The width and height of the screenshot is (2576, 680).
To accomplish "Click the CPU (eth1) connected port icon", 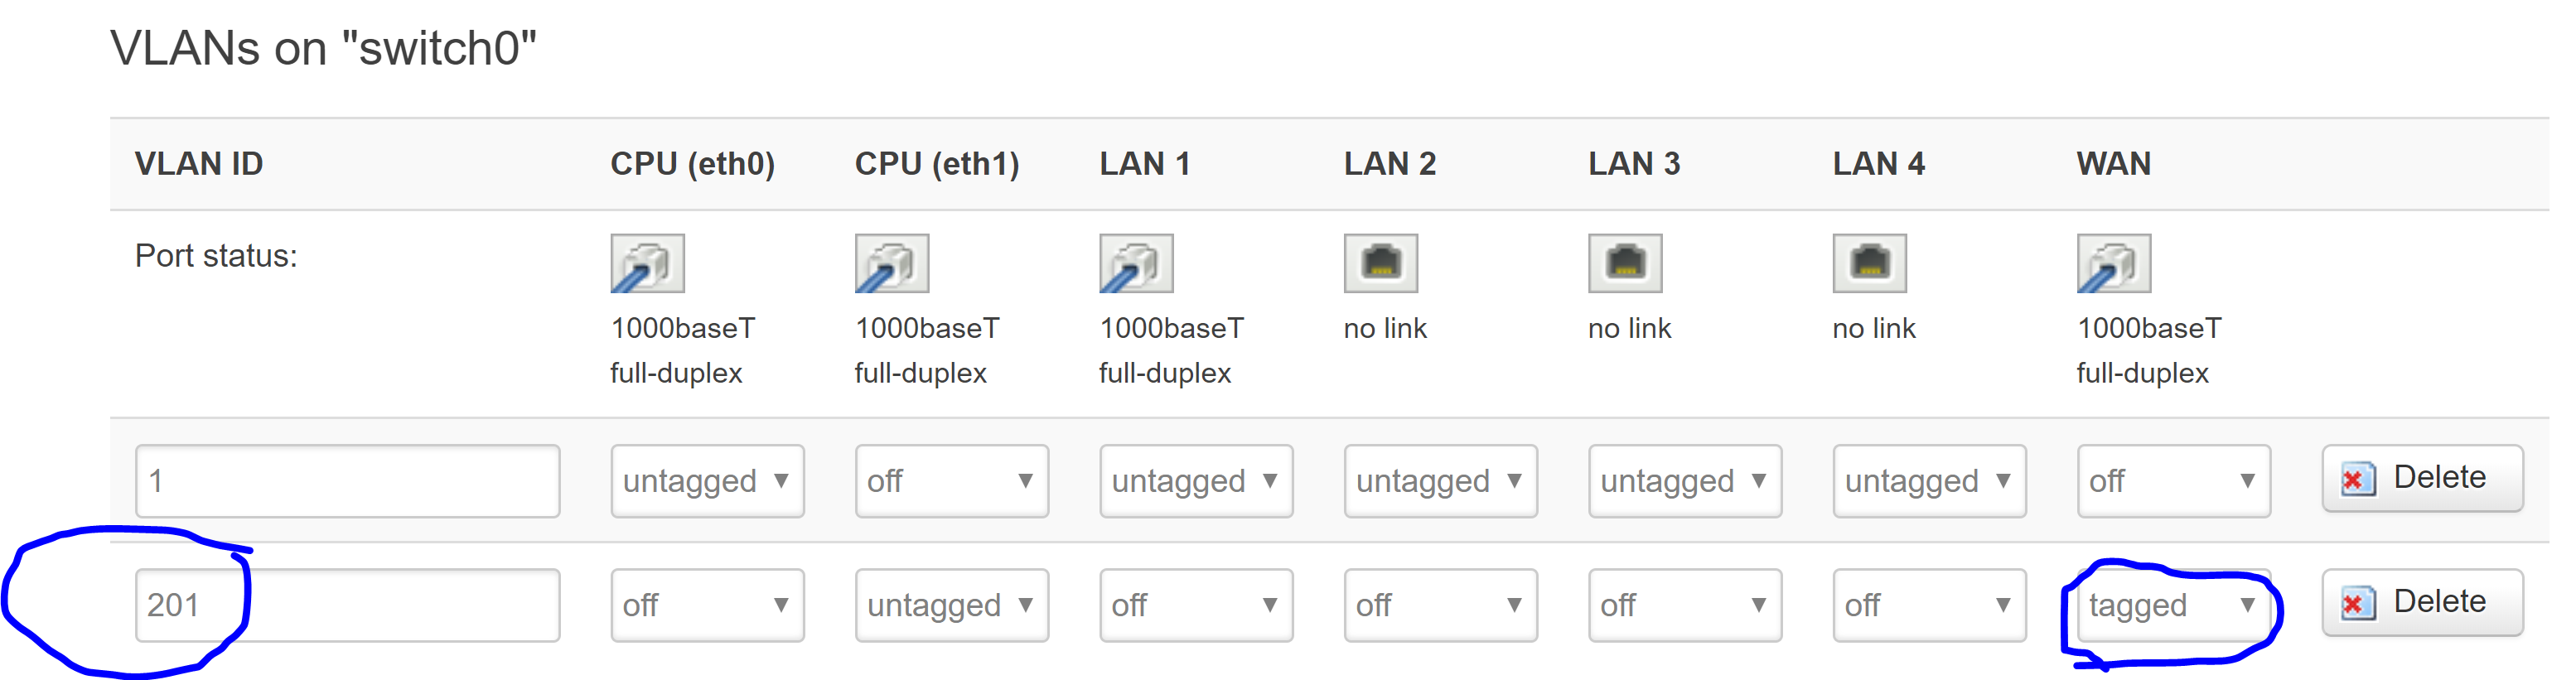I will [892, 263].
